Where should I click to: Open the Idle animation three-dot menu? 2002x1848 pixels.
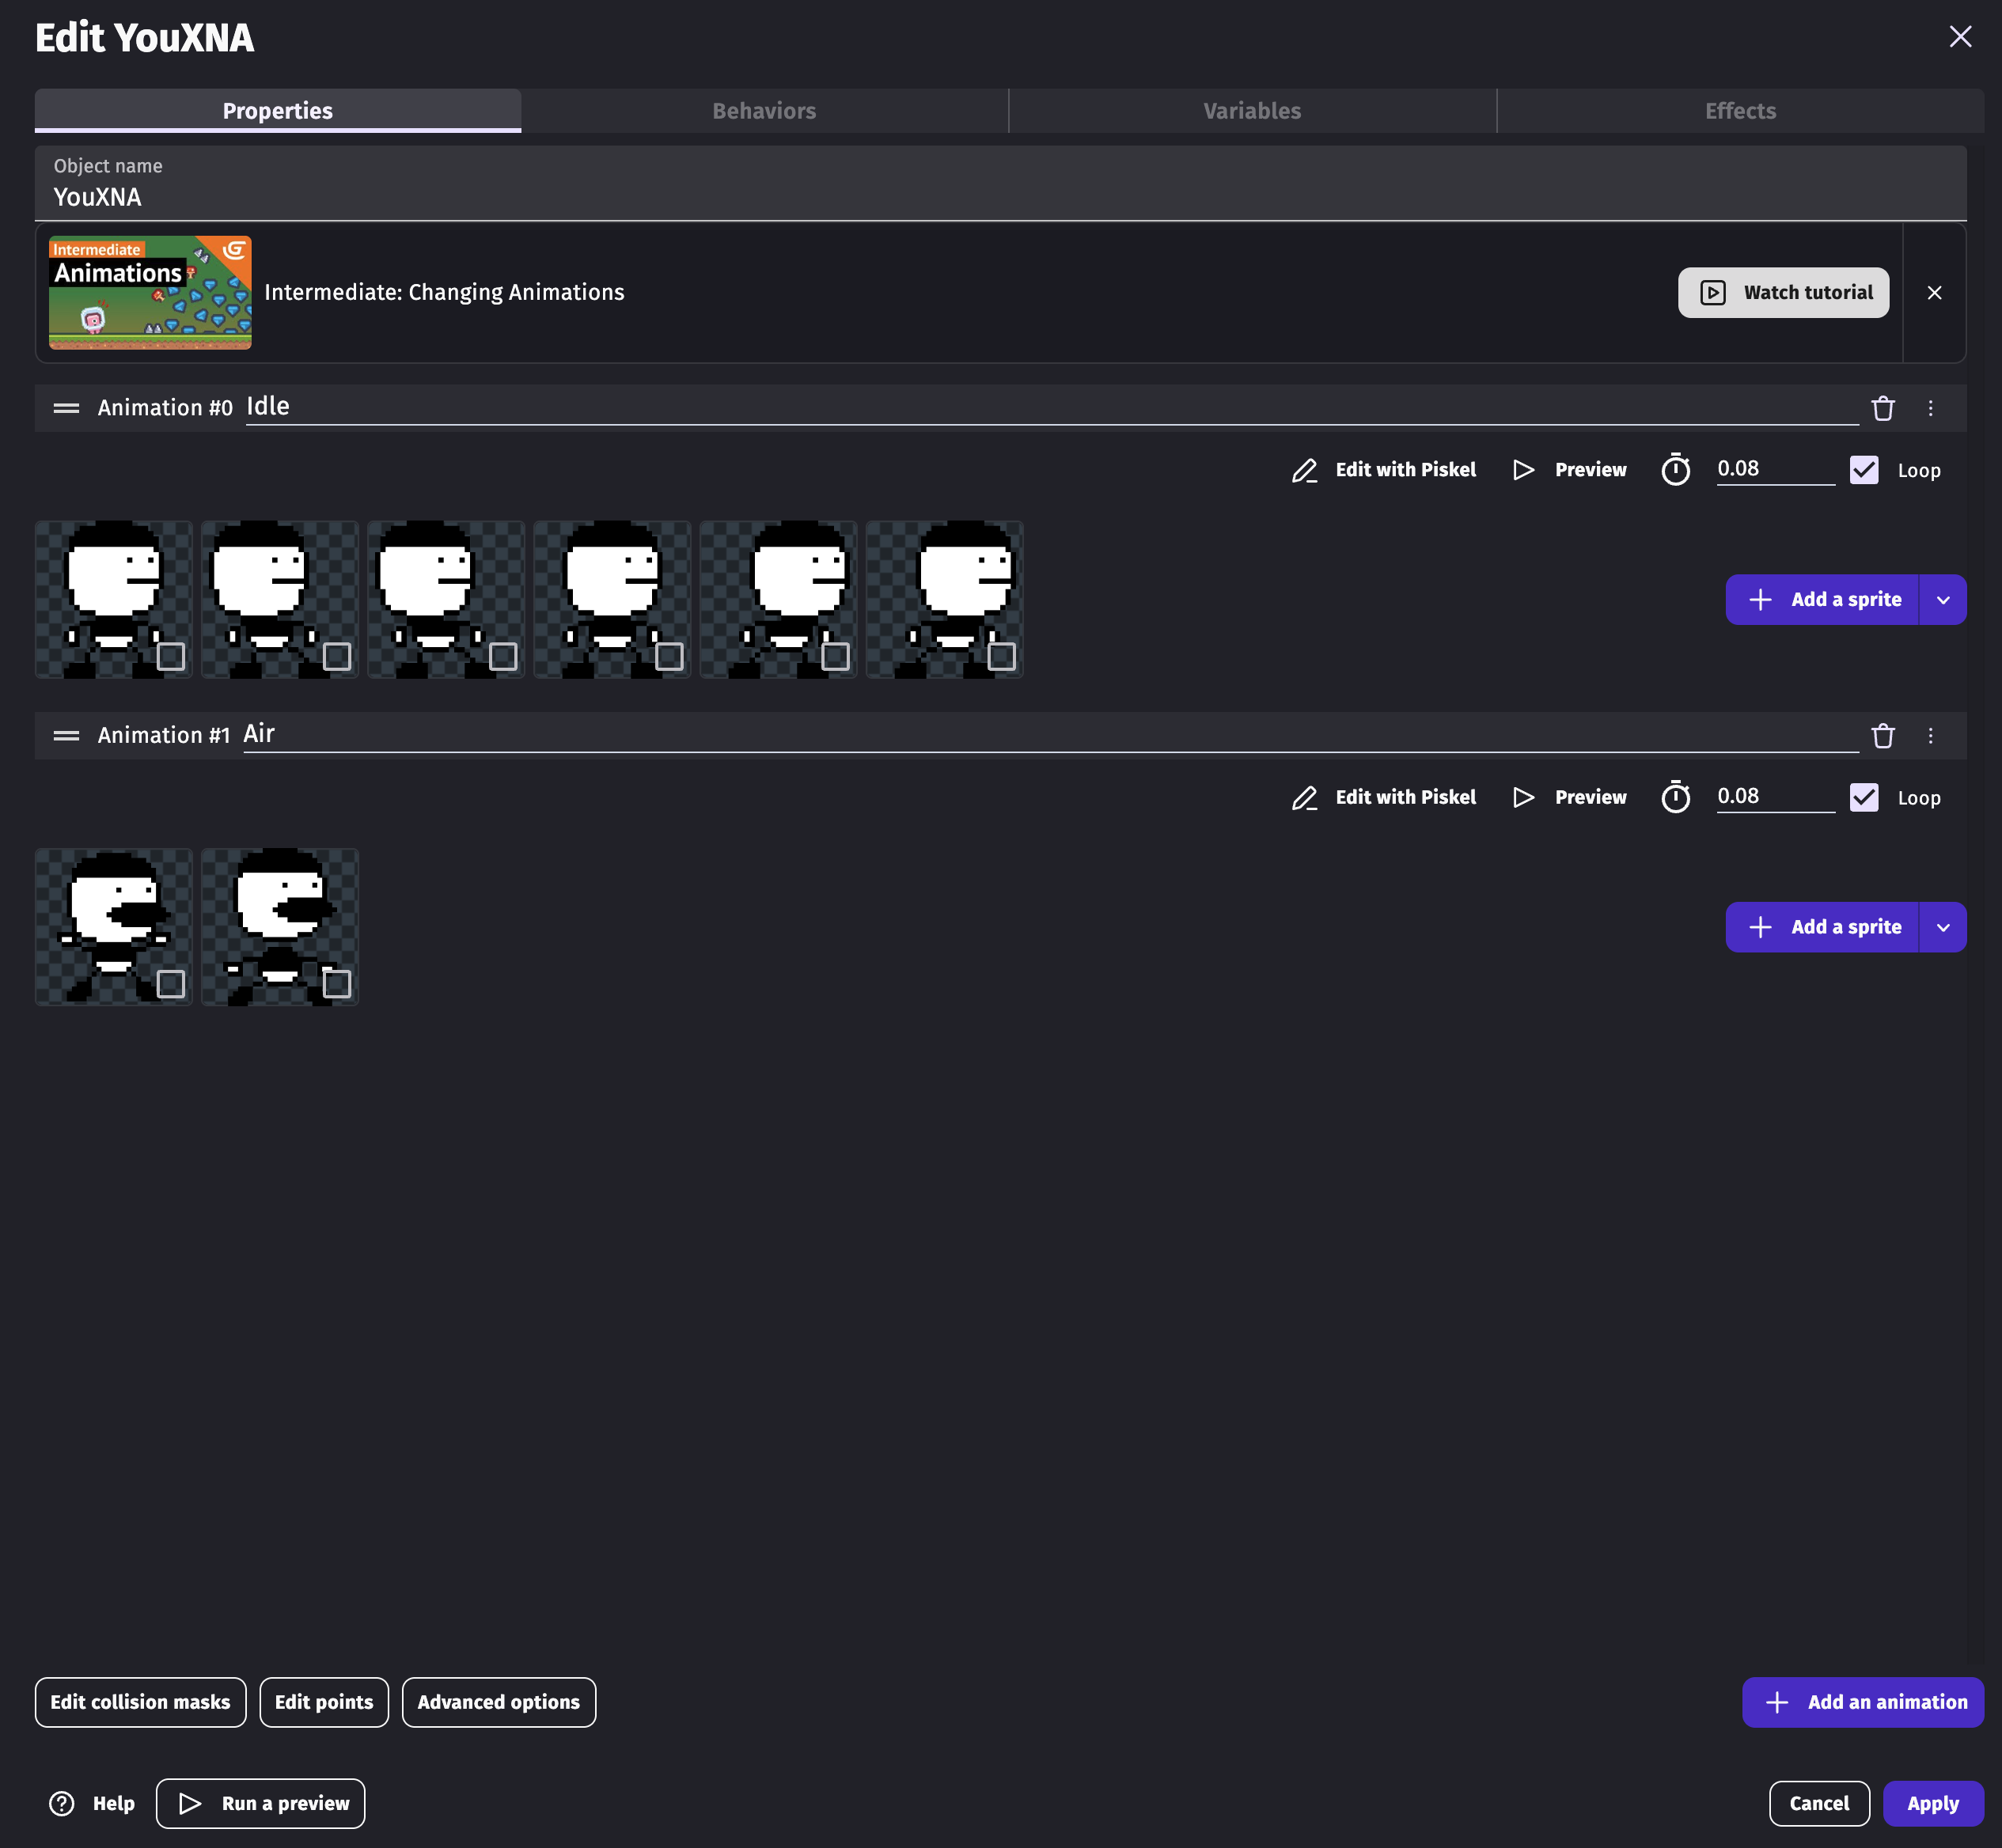click(x=1931, y=408)
